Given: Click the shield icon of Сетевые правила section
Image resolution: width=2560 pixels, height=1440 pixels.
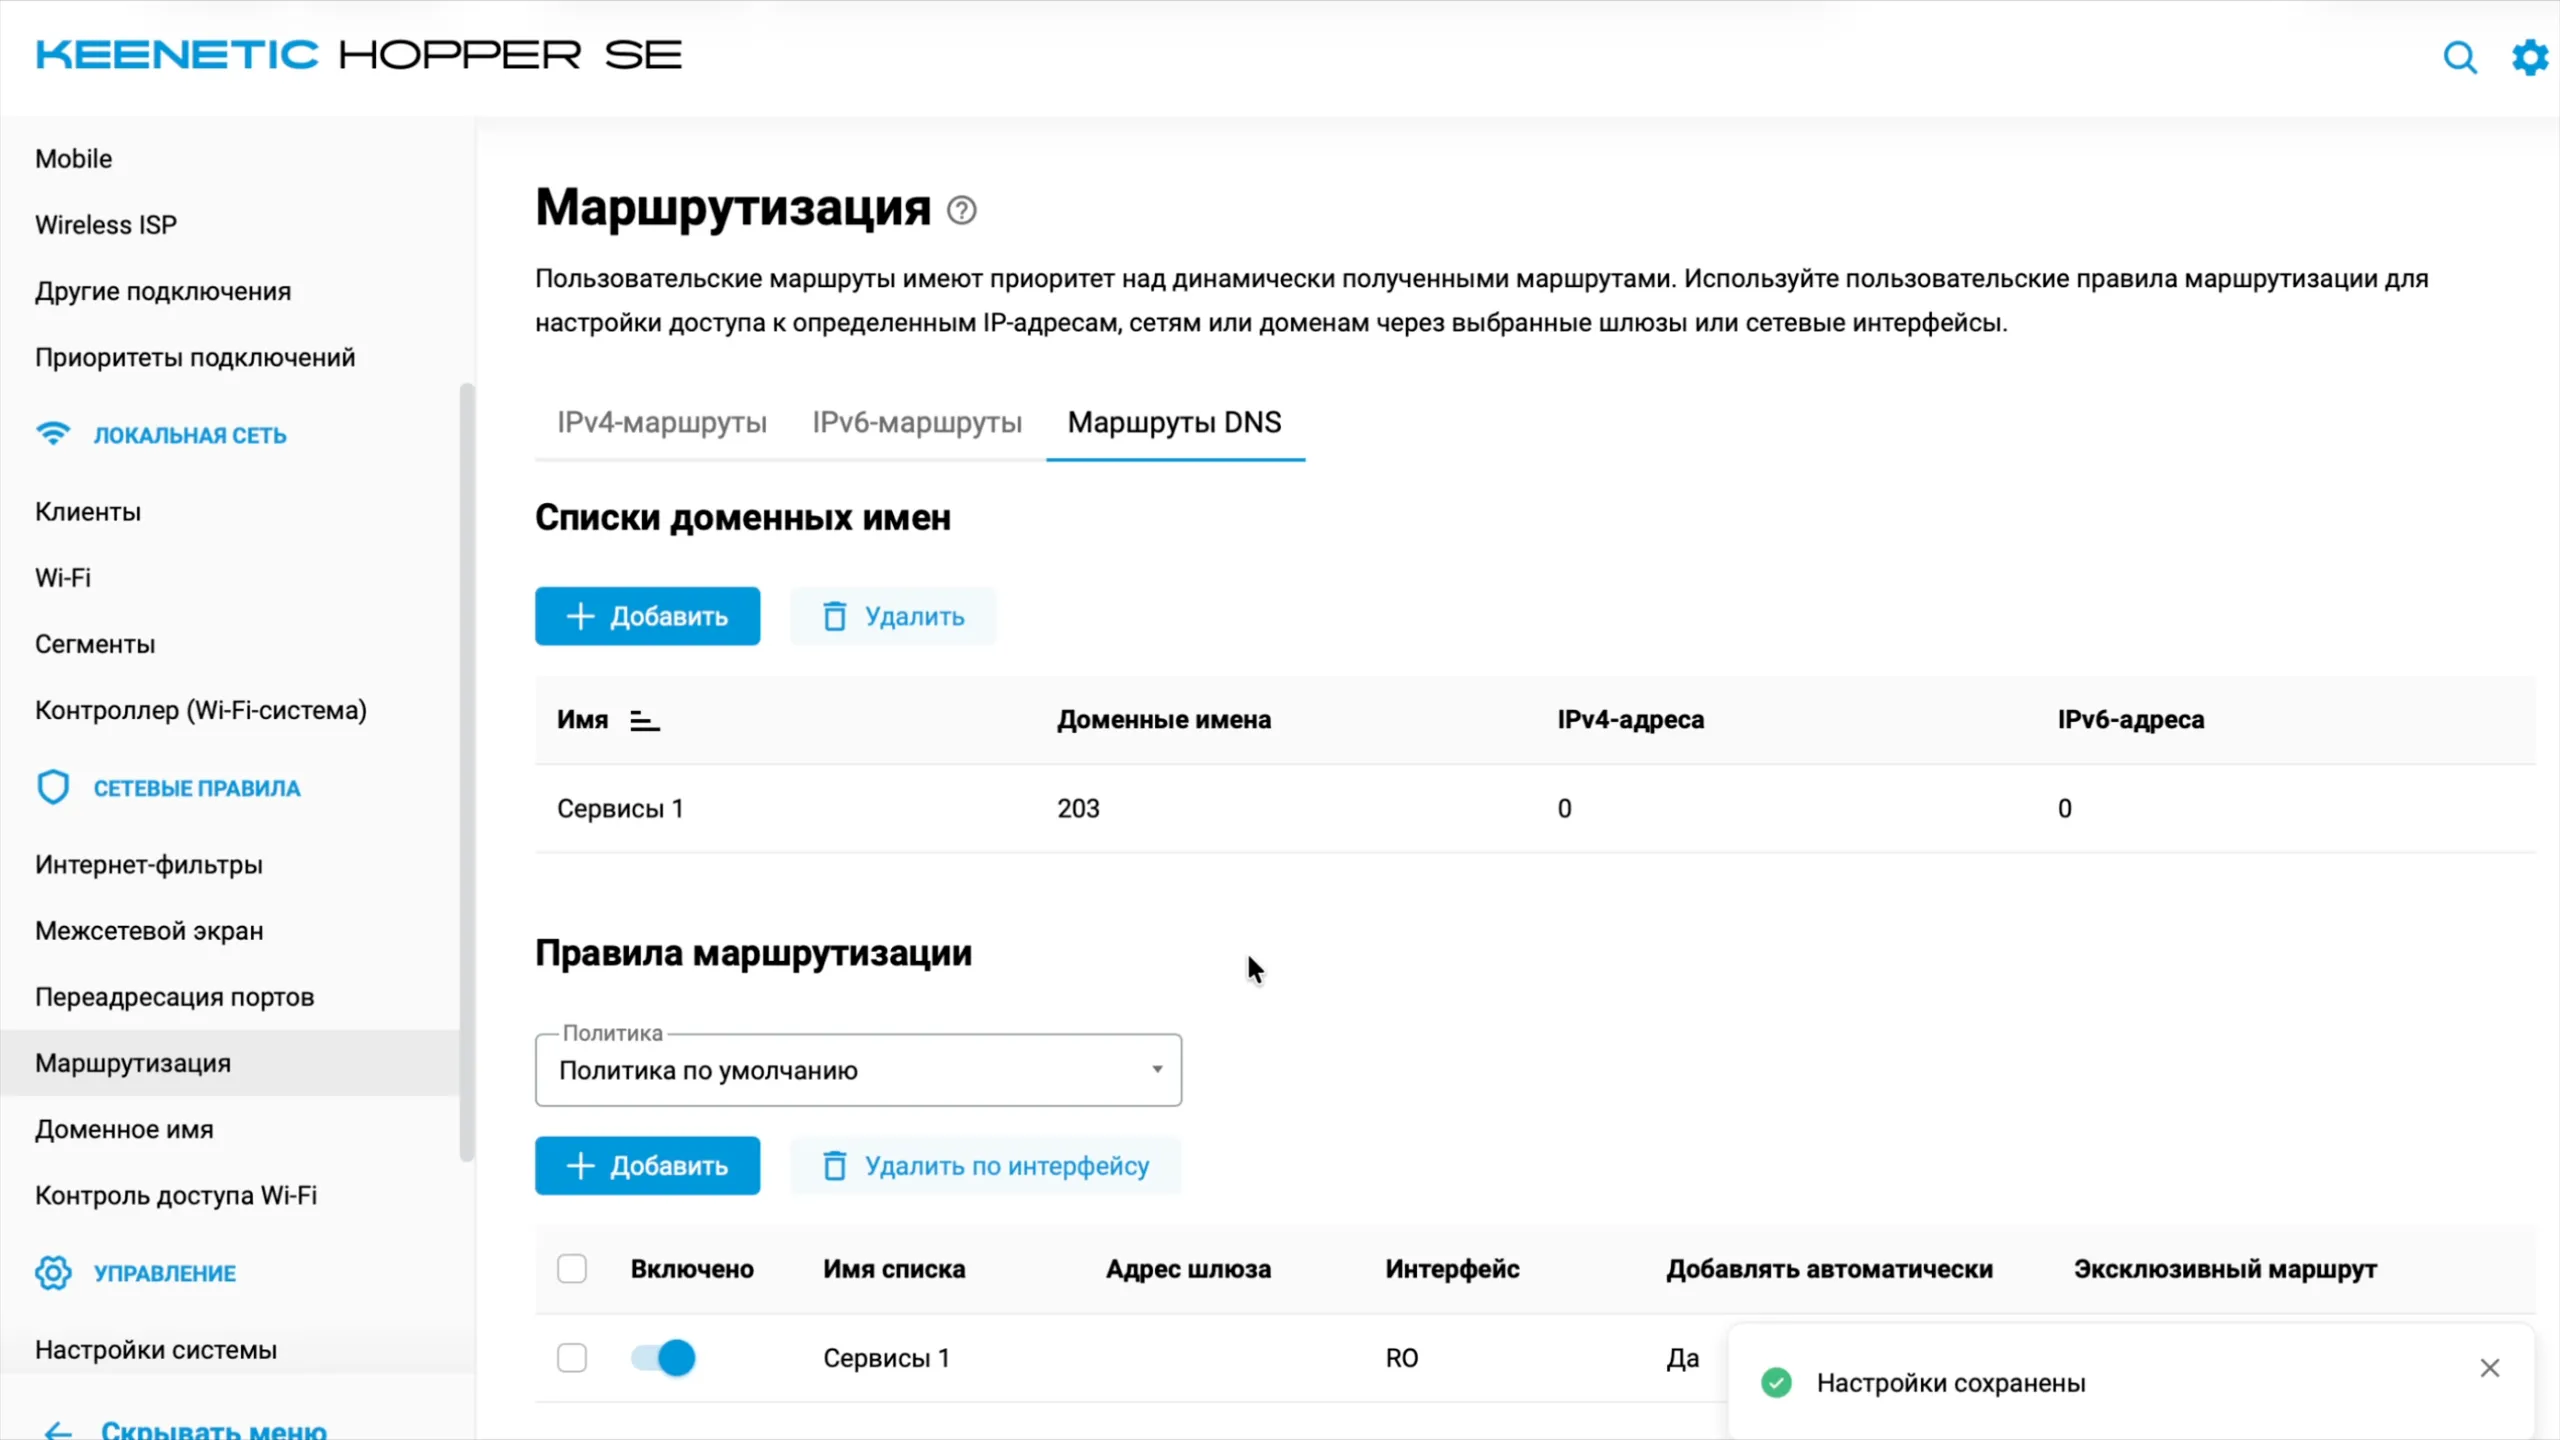Looking at the screenshot, I should [x=53, y=788].
